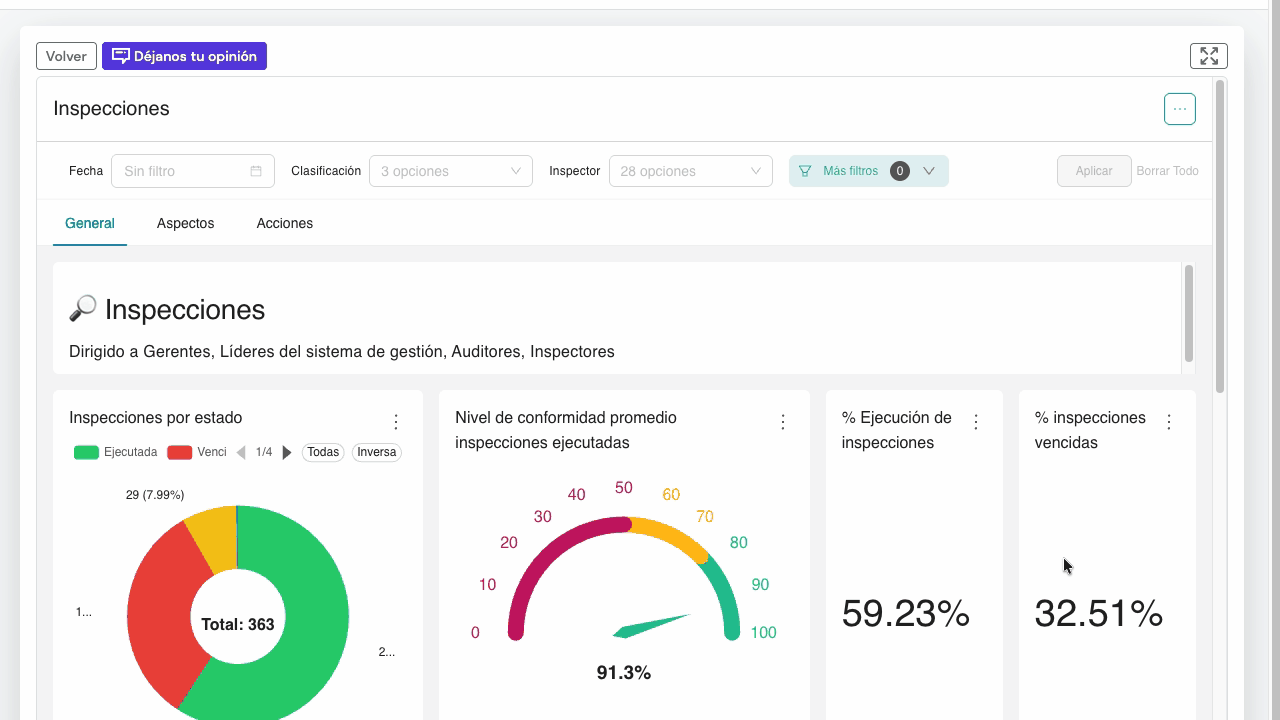
Task: Select Todas legend button
Action: click(323, 452)
